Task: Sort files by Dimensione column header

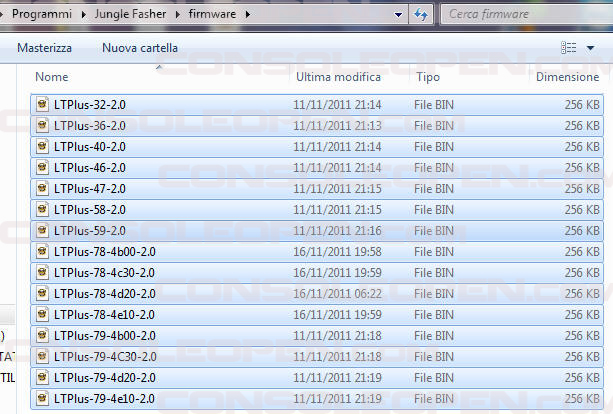Action: point(567,77)
